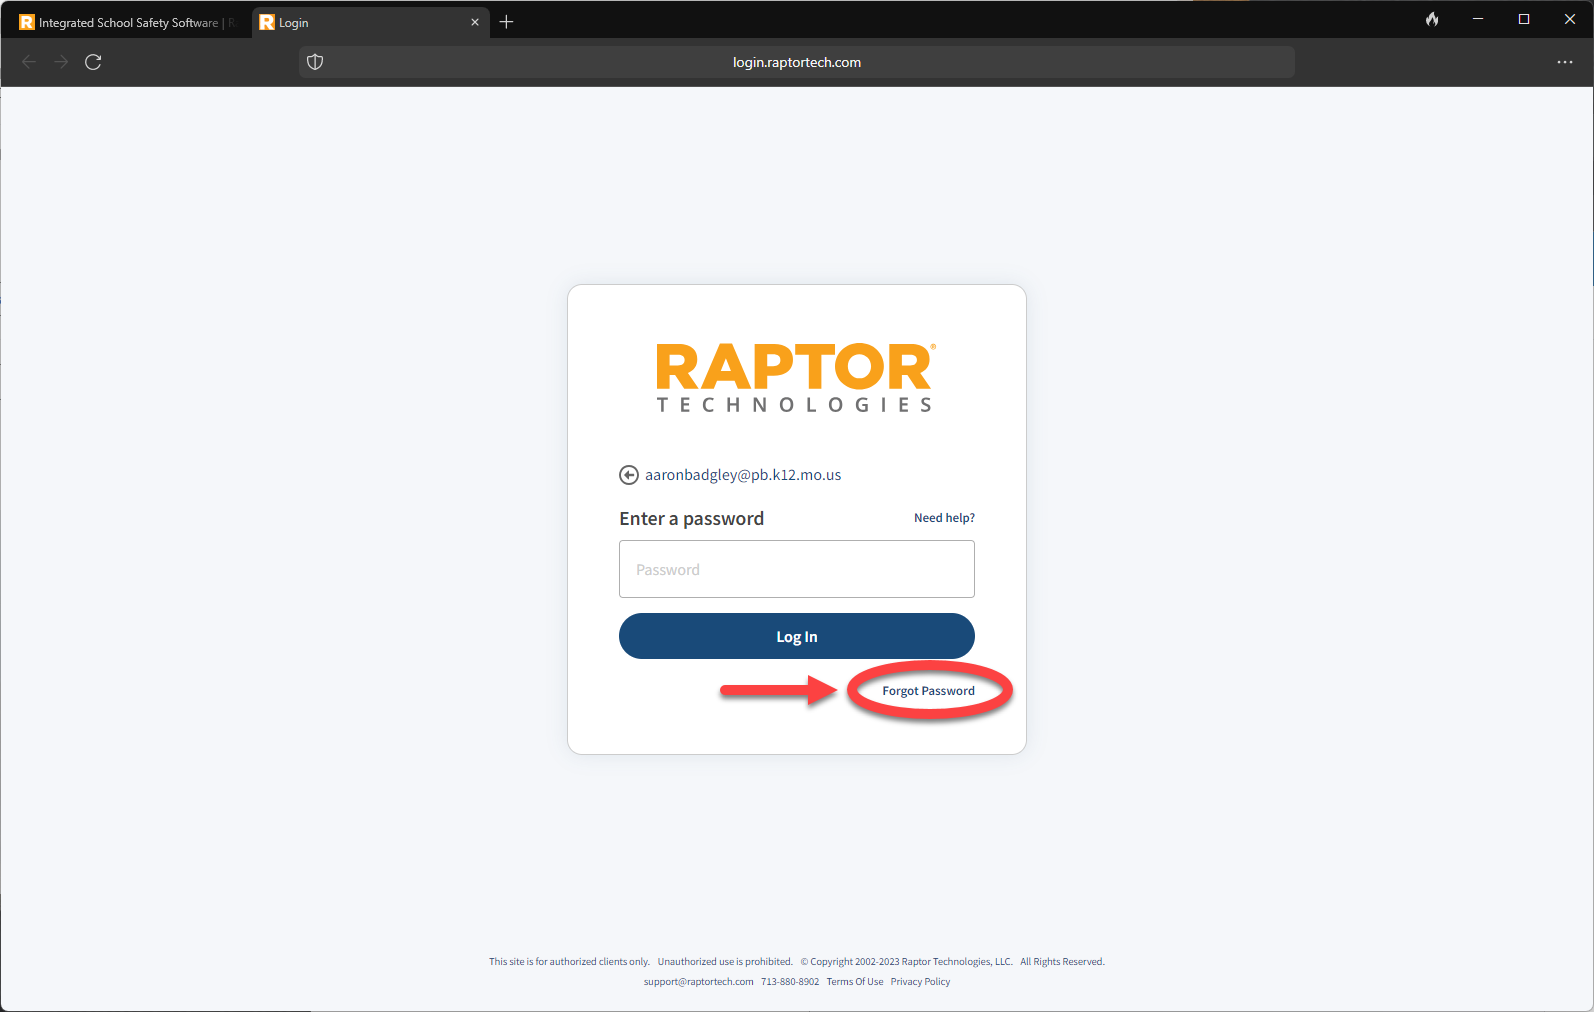
Task: Reload the login page
Action: 93,62
